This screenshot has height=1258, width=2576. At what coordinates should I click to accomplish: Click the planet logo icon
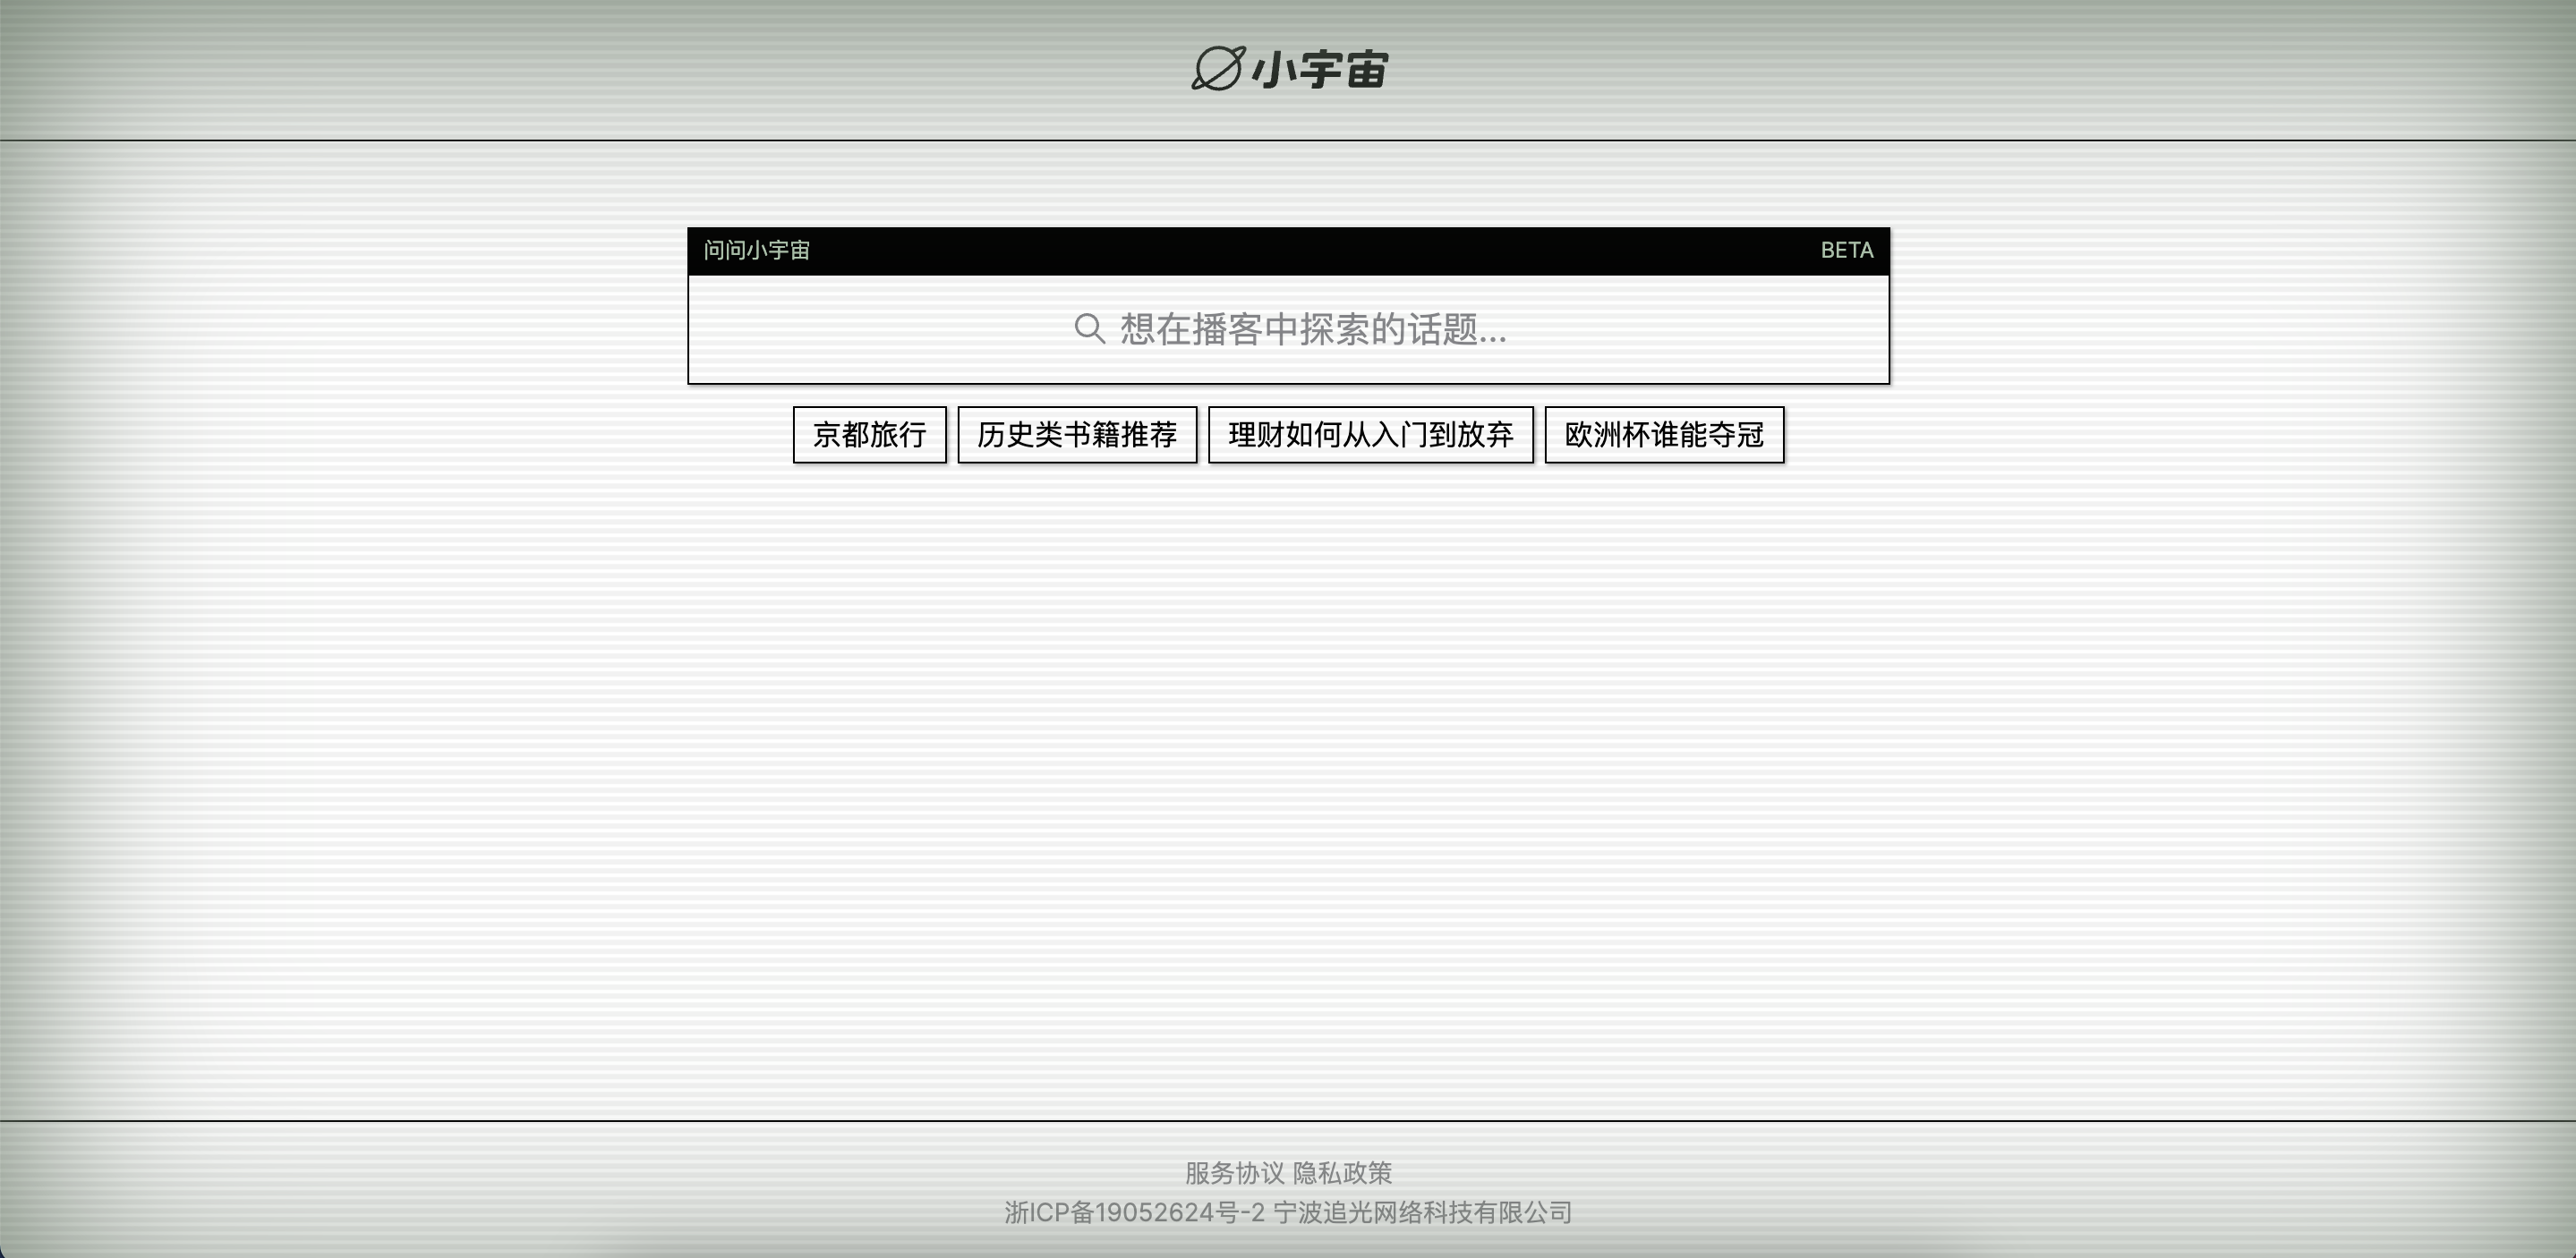pyautogui.click(x=1217, y=68)
